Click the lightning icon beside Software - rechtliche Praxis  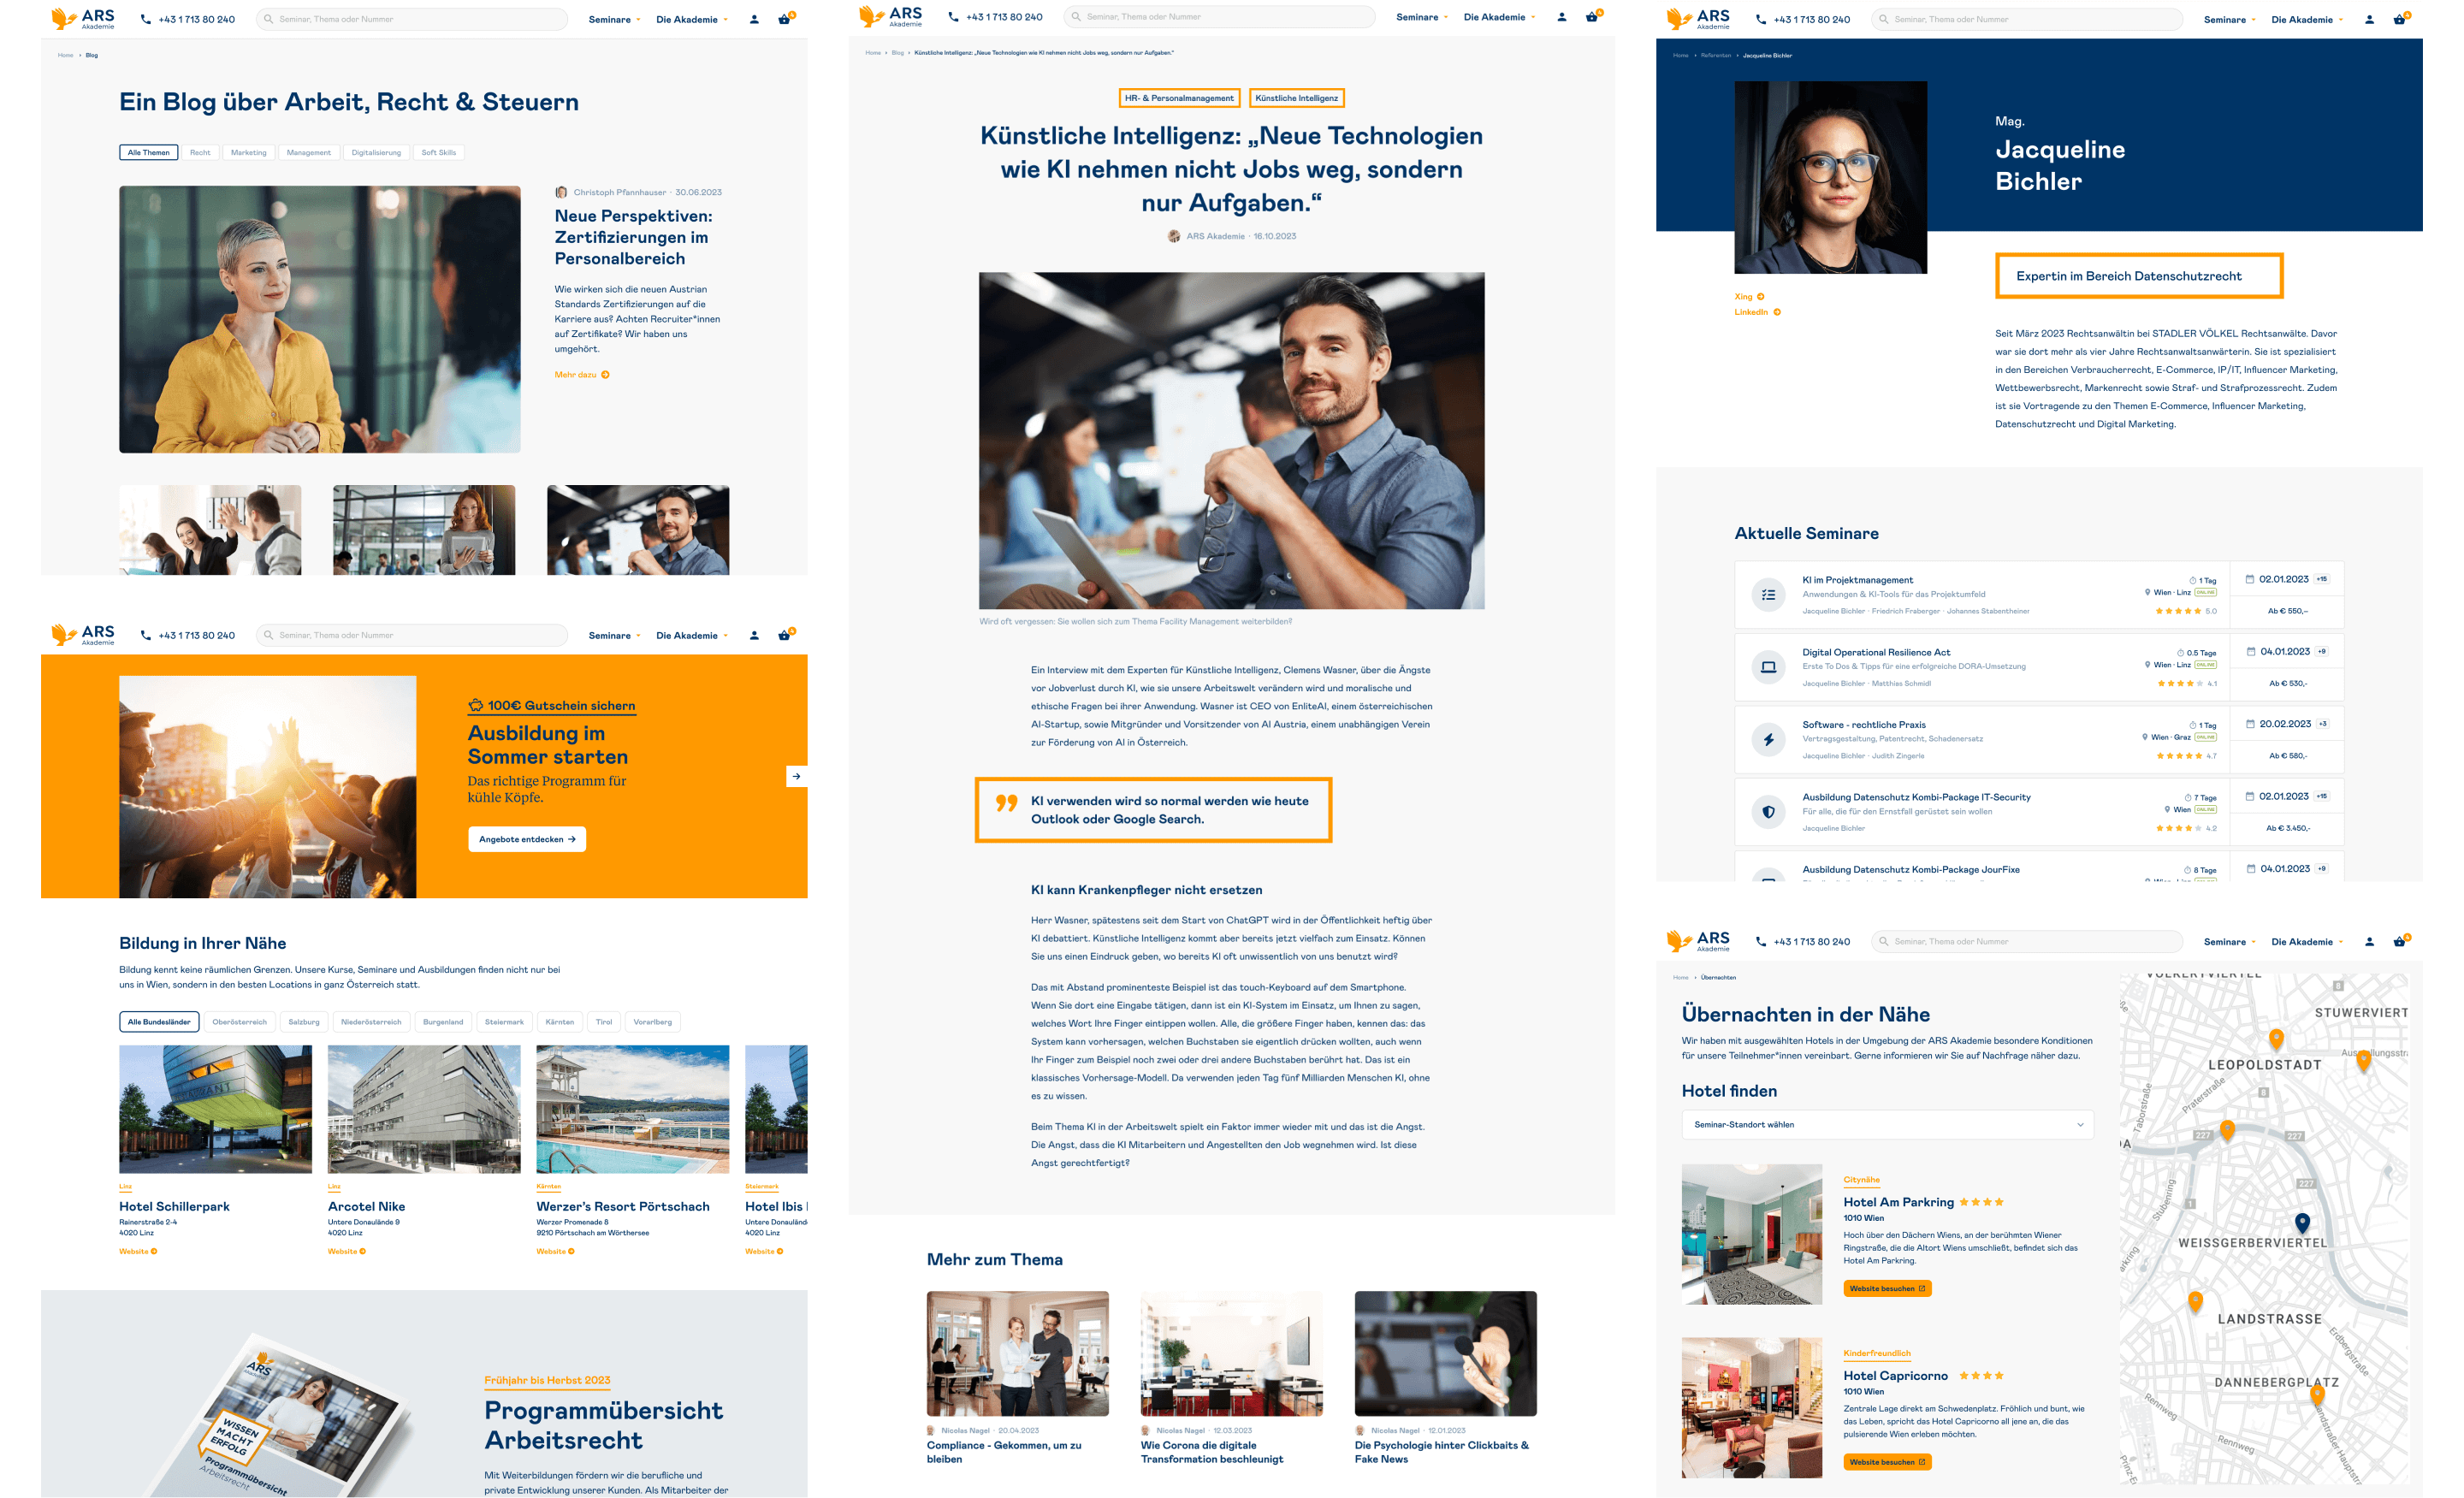(x=1768, y=740)
